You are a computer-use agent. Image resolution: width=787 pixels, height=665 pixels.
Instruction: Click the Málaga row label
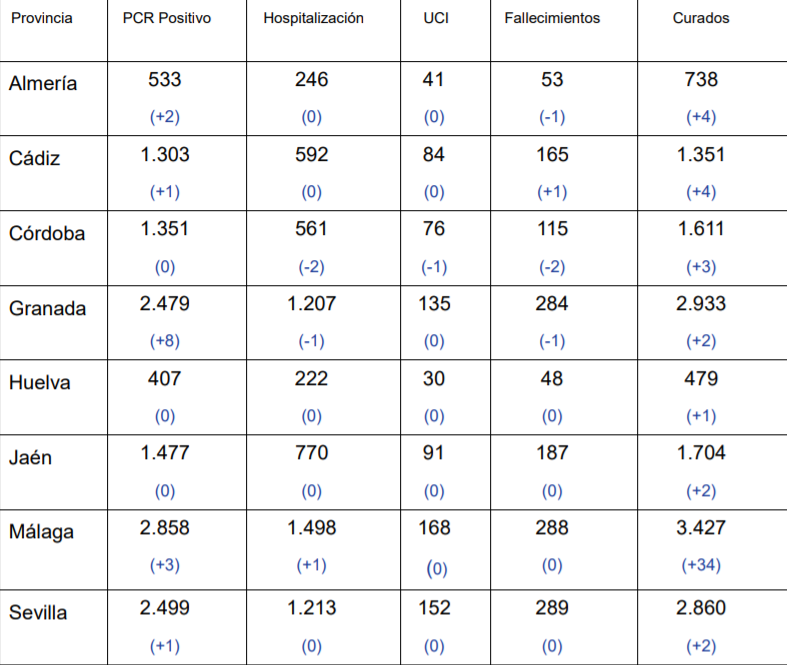(x=42, y=532)
